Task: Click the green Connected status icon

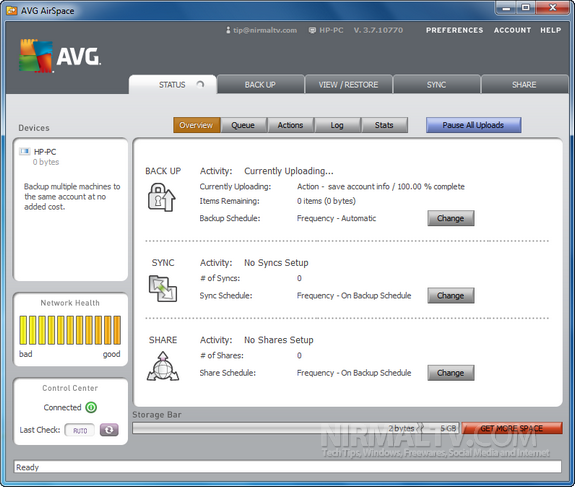Action: pos(91,407)
